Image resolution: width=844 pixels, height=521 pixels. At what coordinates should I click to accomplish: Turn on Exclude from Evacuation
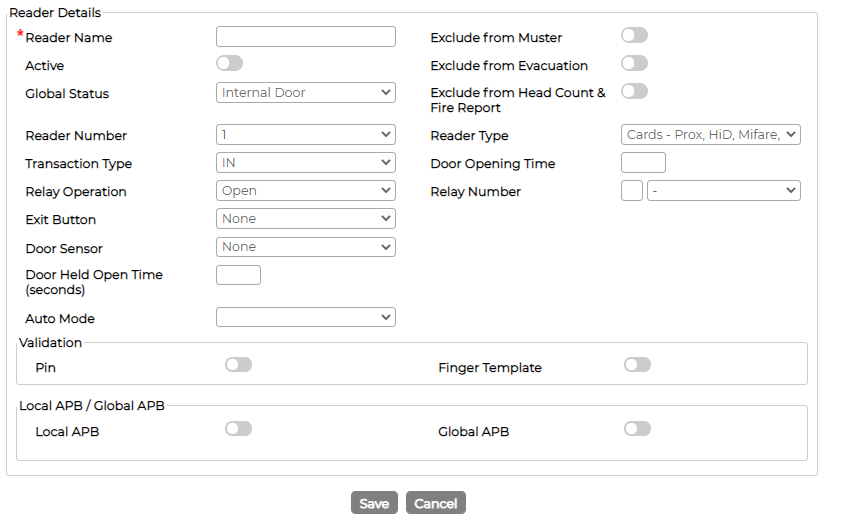pos(635,64)
